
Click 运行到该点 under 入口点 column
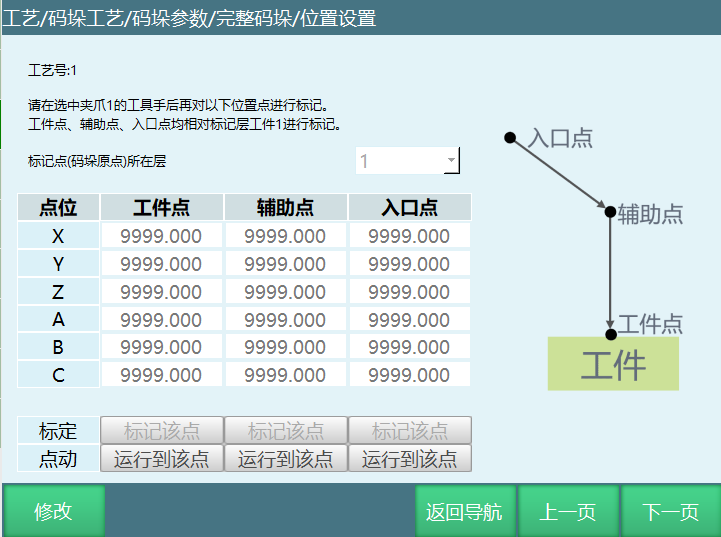(x=409, y=459)
